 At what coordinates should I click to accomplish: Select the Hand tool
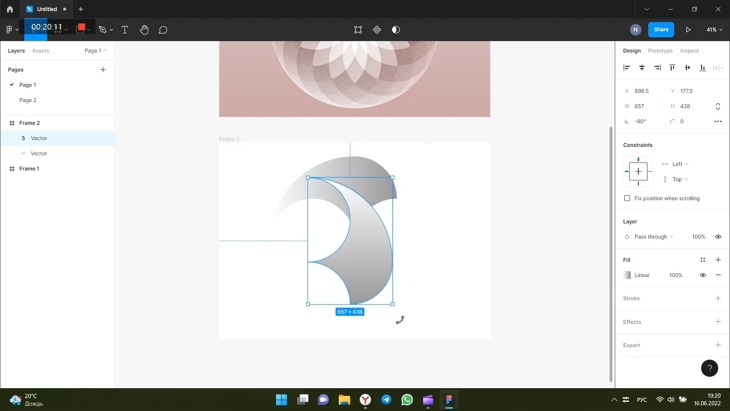click(x=144, y=30)
